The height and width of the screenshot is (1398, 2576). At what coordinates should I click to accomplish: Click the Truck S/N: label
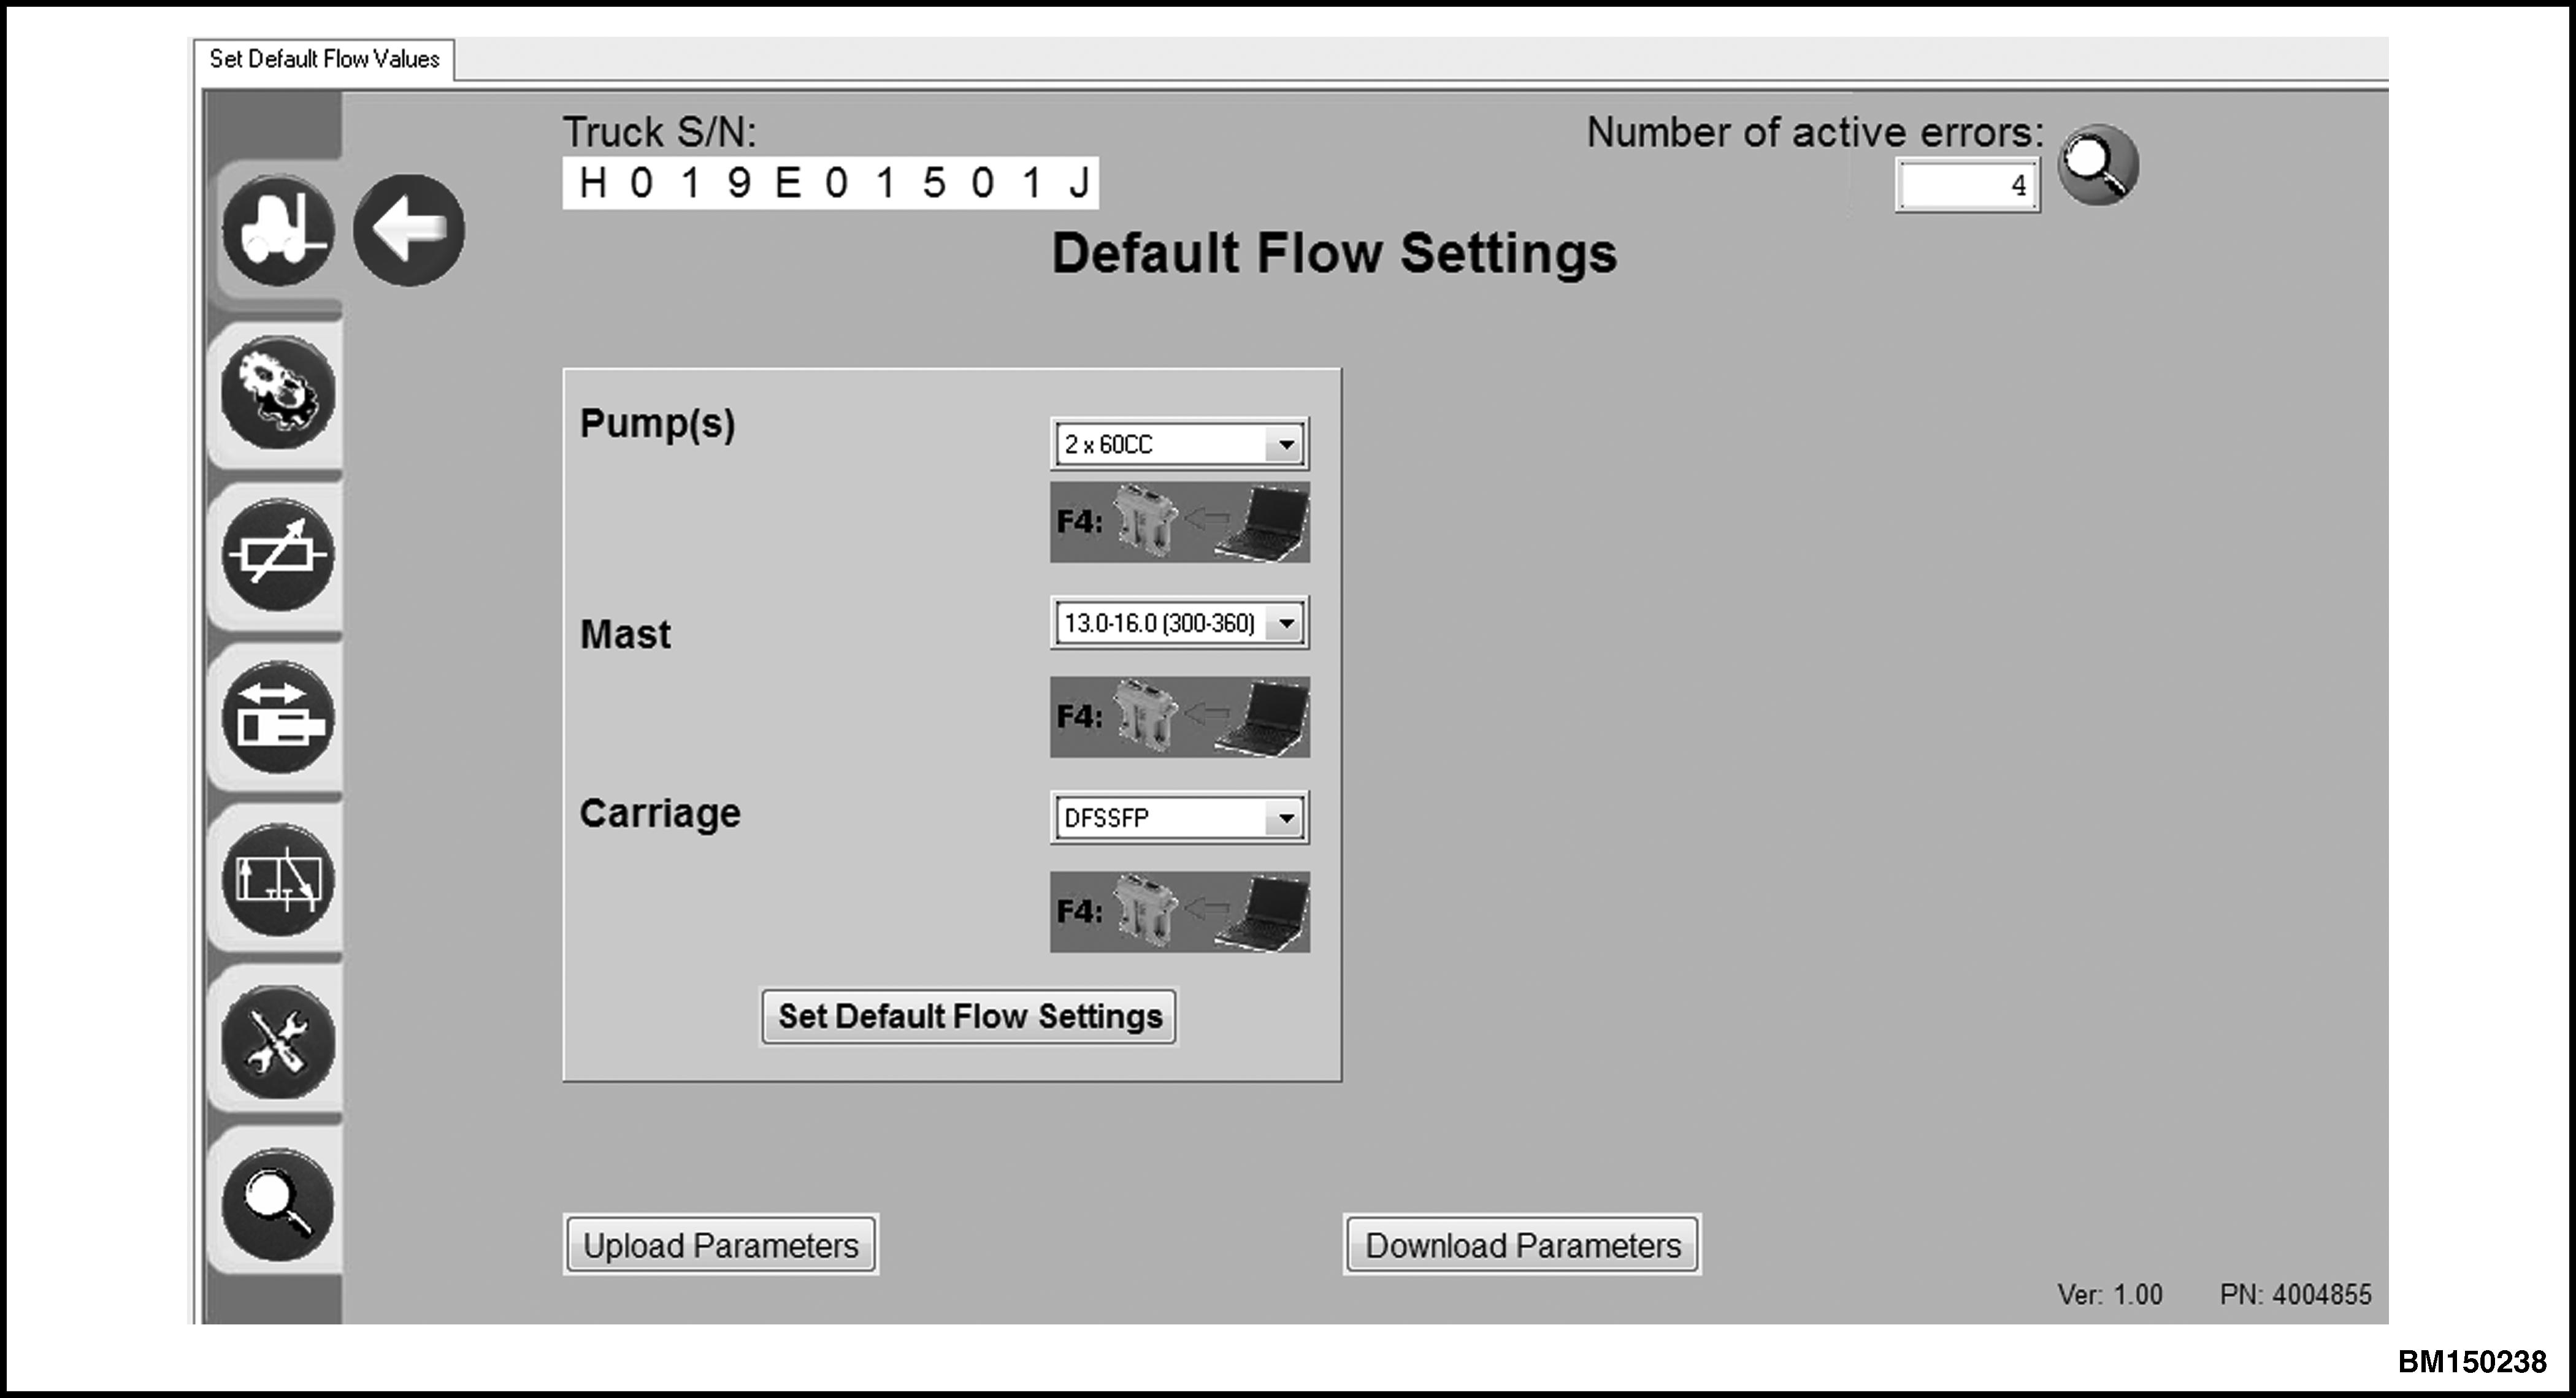660,132
